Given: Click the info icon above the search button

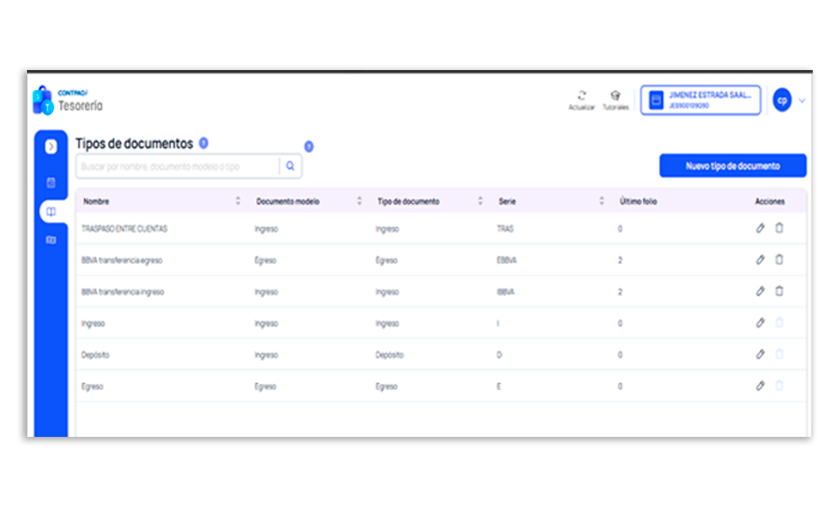Looking at the screenshot, I should coord(309,147).
